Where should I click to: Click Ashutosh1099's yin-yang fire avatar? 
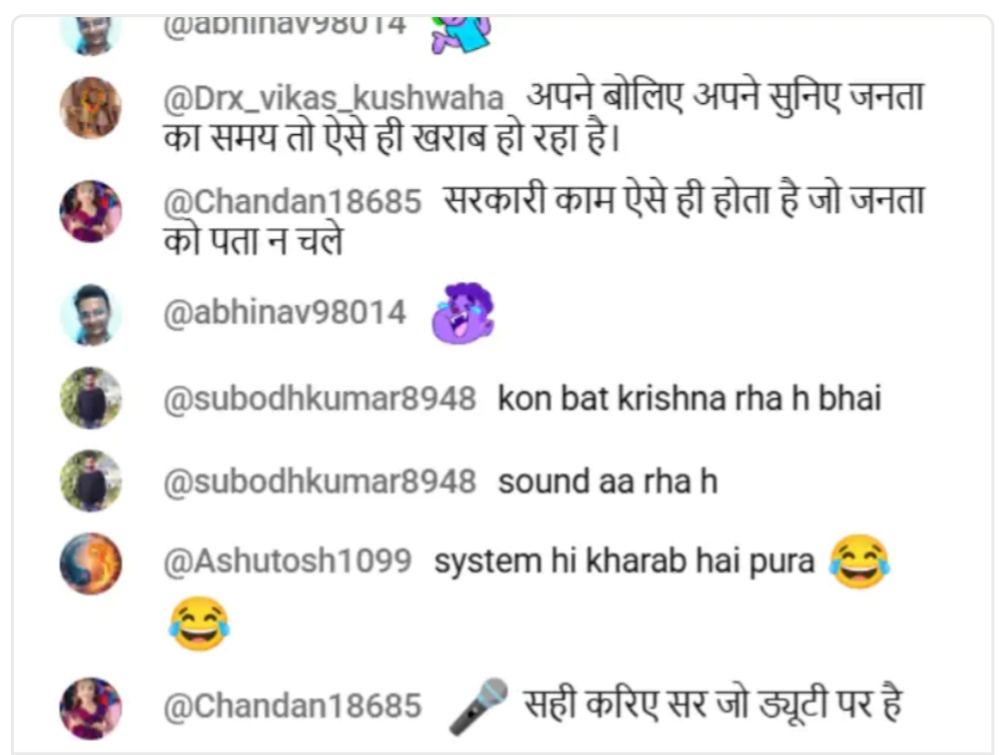(90, 563)
